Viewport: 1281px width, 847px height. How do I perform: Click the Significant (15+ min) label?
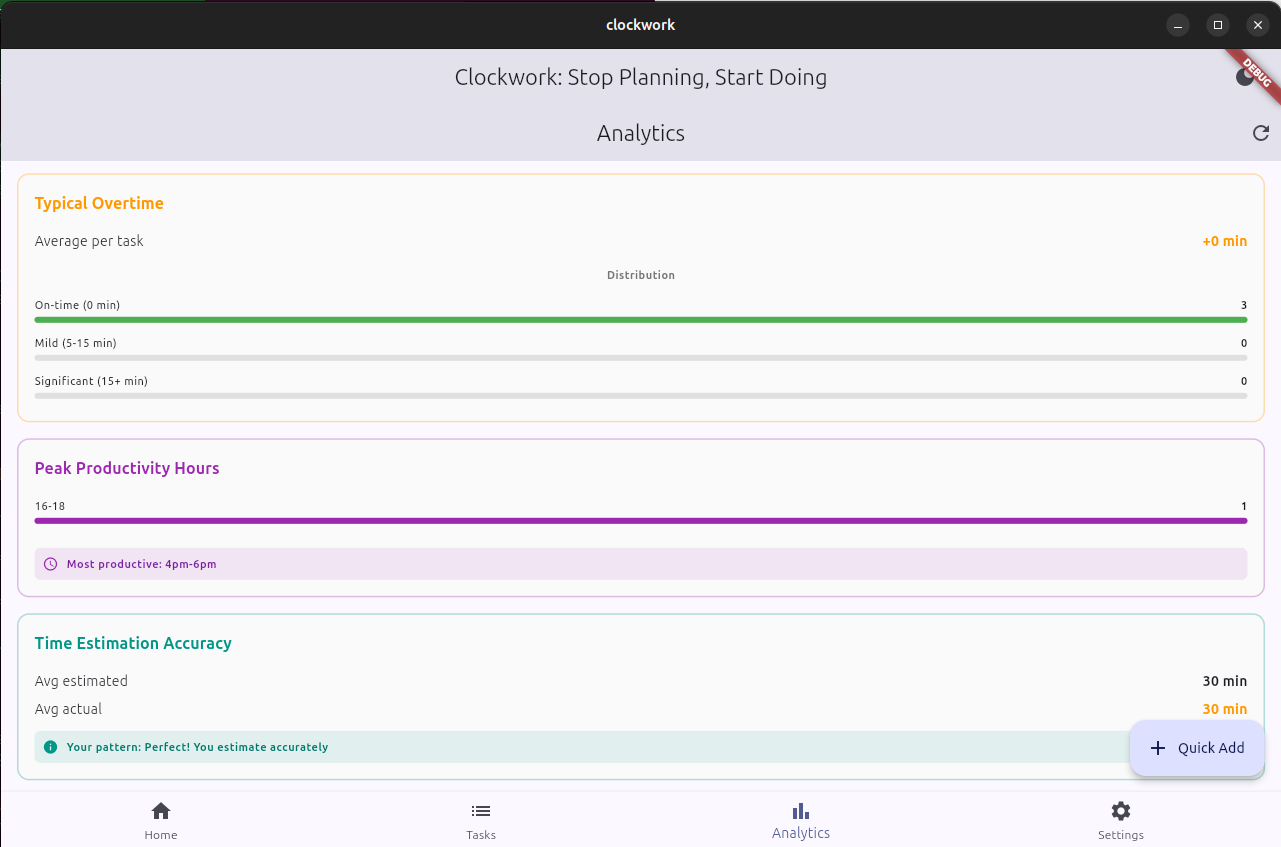[91, 381]
